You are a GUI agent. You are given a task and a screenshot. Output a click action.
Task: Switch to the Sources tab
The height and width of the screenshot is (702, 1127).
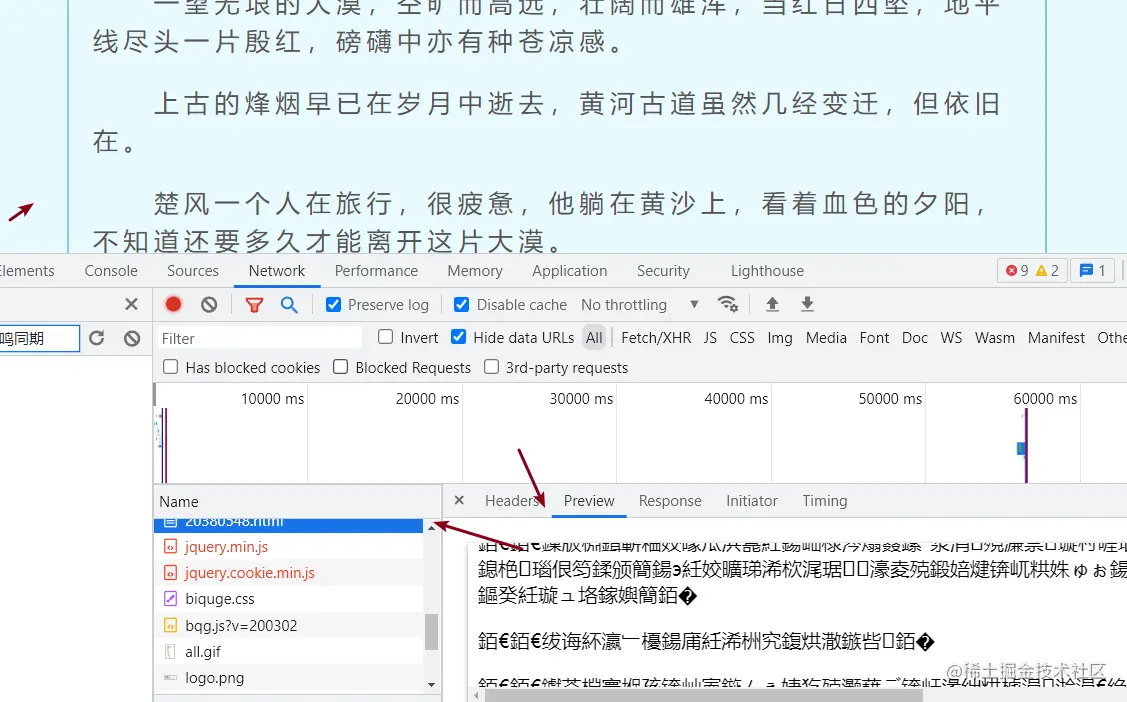pos(193,271)
